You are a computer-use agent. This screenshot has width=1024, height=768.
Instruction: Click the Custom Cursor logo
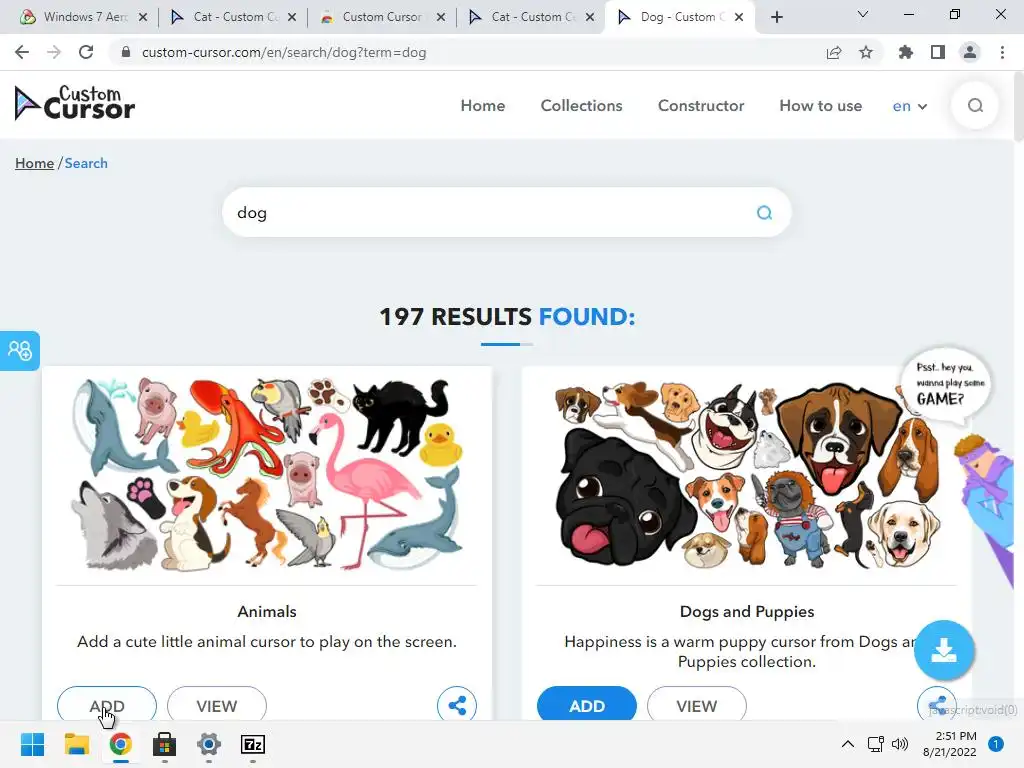pos(74,103)
